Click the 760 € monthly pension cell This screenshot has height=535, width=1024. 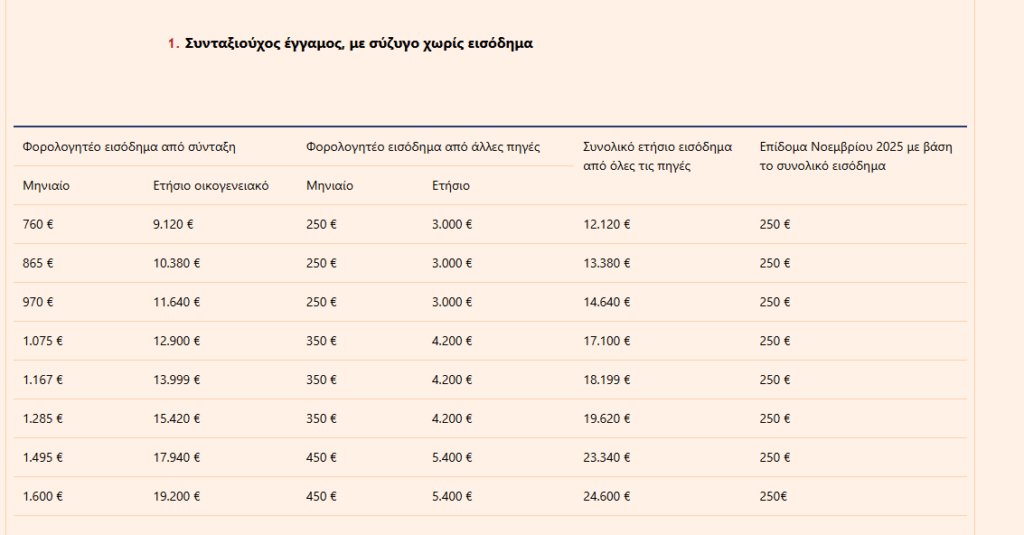38,224
